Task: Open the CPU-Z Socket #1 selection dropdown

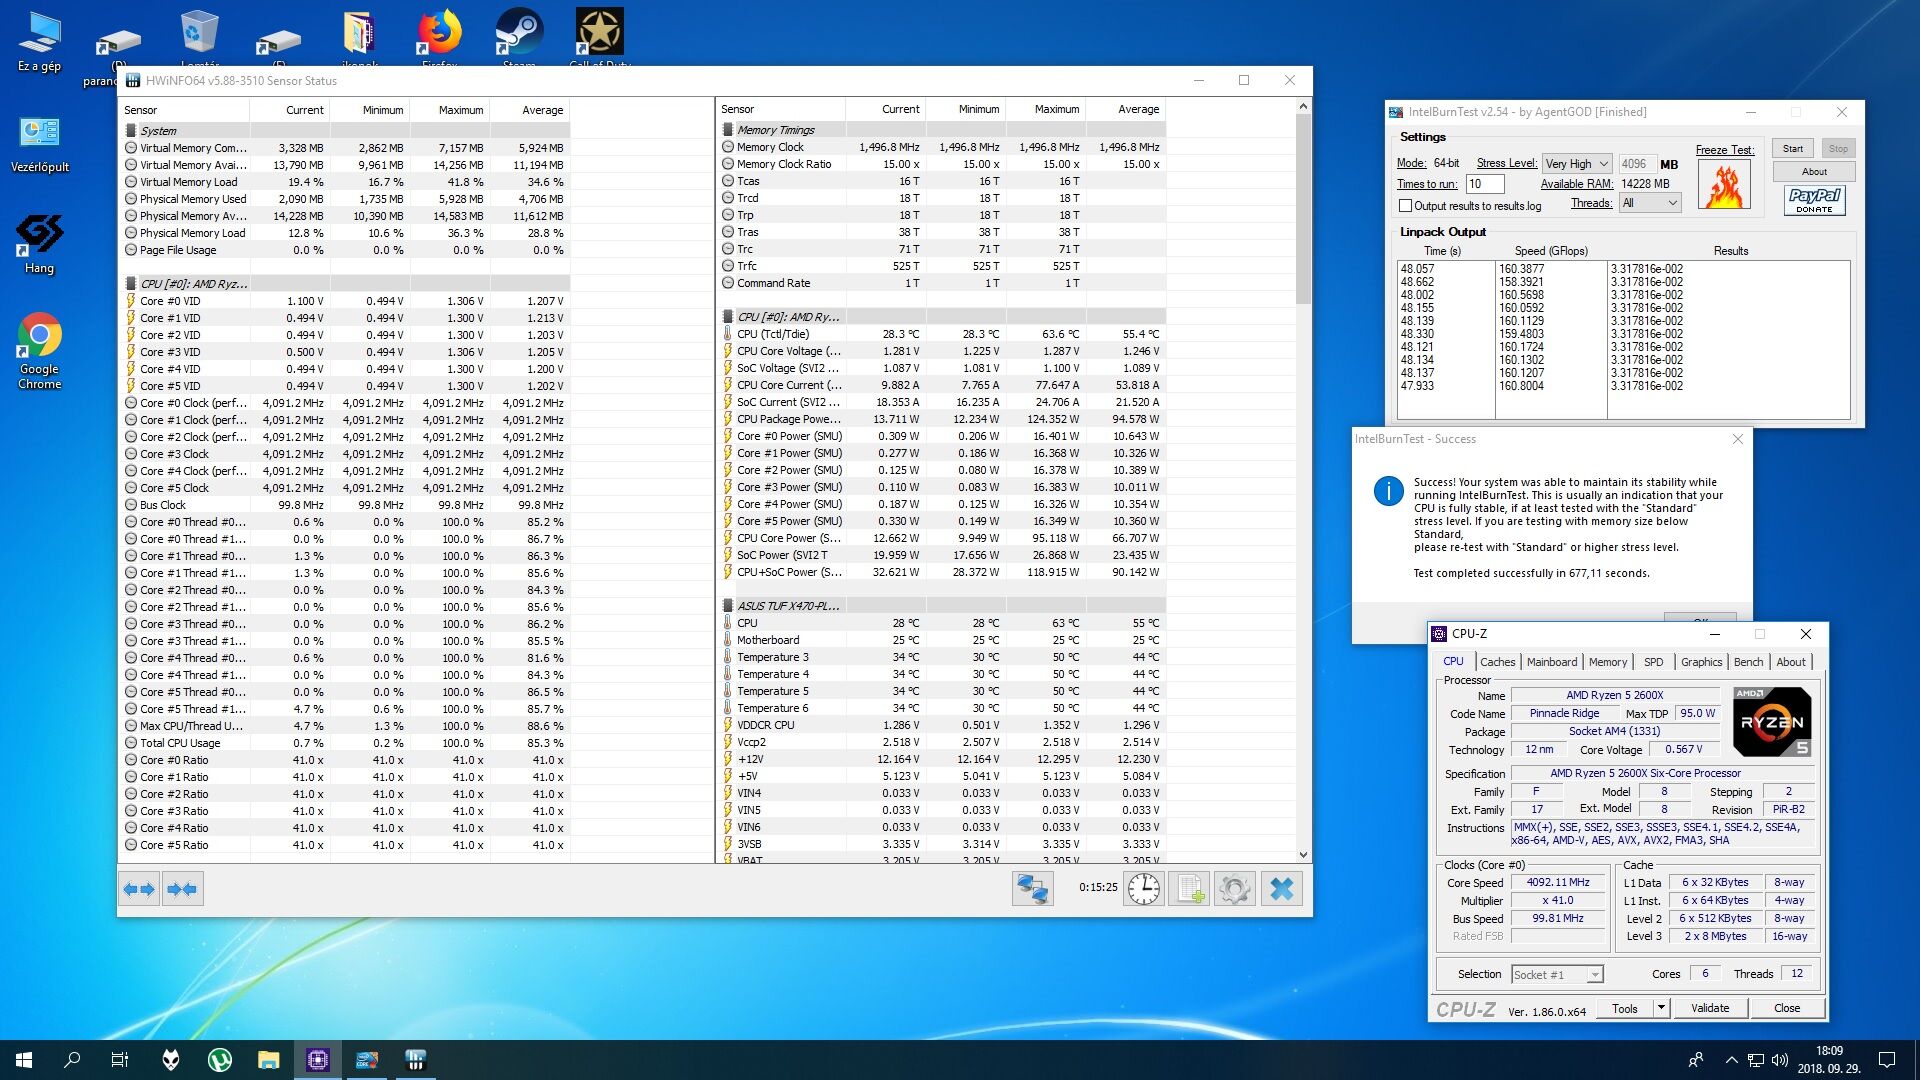Action: pos(1557,975)
